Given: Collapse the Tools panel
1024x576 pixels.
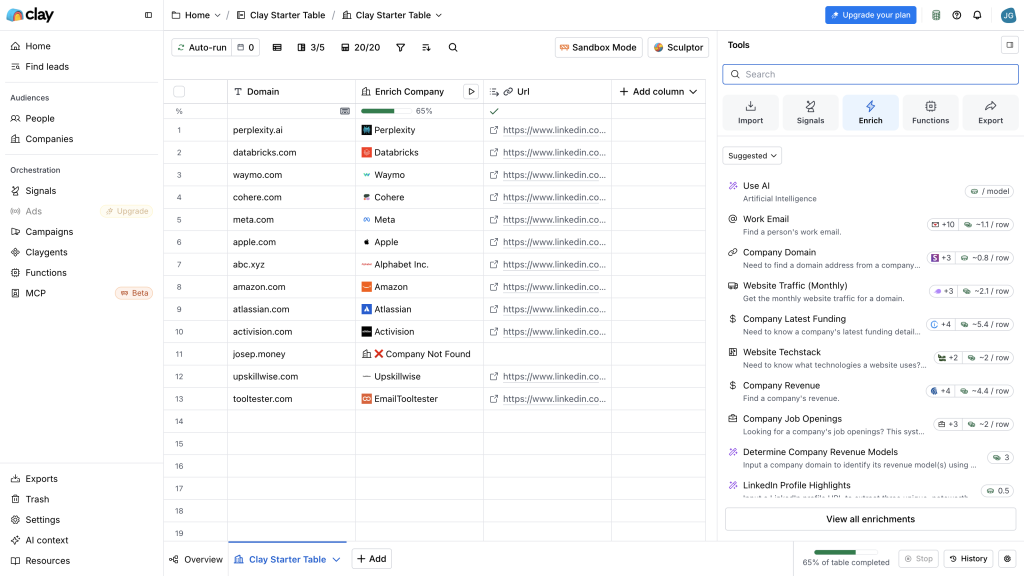Looking at the screenshot, I should [x=1010, y=45].
